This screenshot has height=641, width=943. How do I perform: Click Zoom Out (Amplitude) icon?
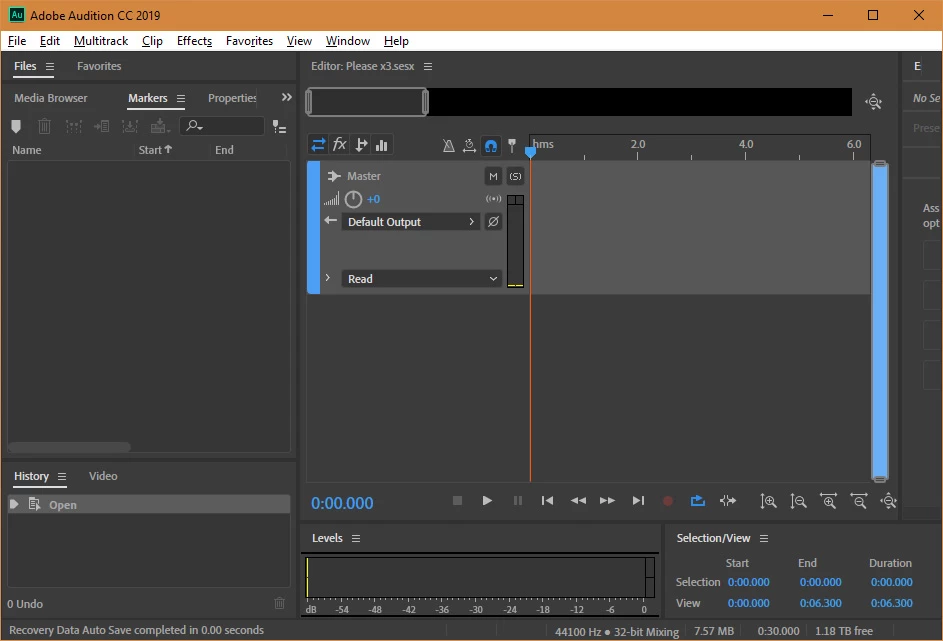click(798, 501)
